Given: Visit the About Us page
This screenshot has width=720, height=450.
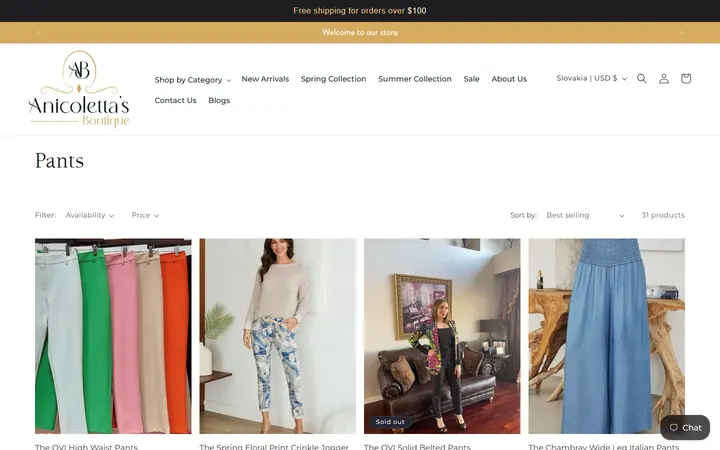Looking at the screenshot, I should [x=509, y=79].
